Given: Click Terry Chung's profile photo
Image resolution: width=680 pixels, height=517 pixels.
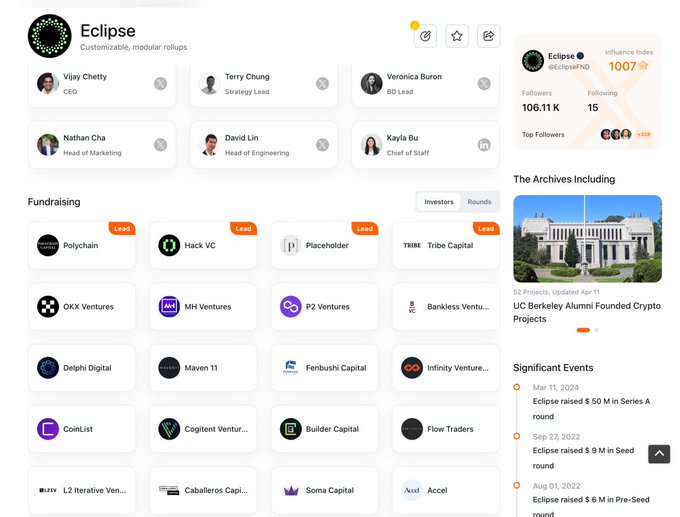Looking at the screenshot, I should 209,83.
